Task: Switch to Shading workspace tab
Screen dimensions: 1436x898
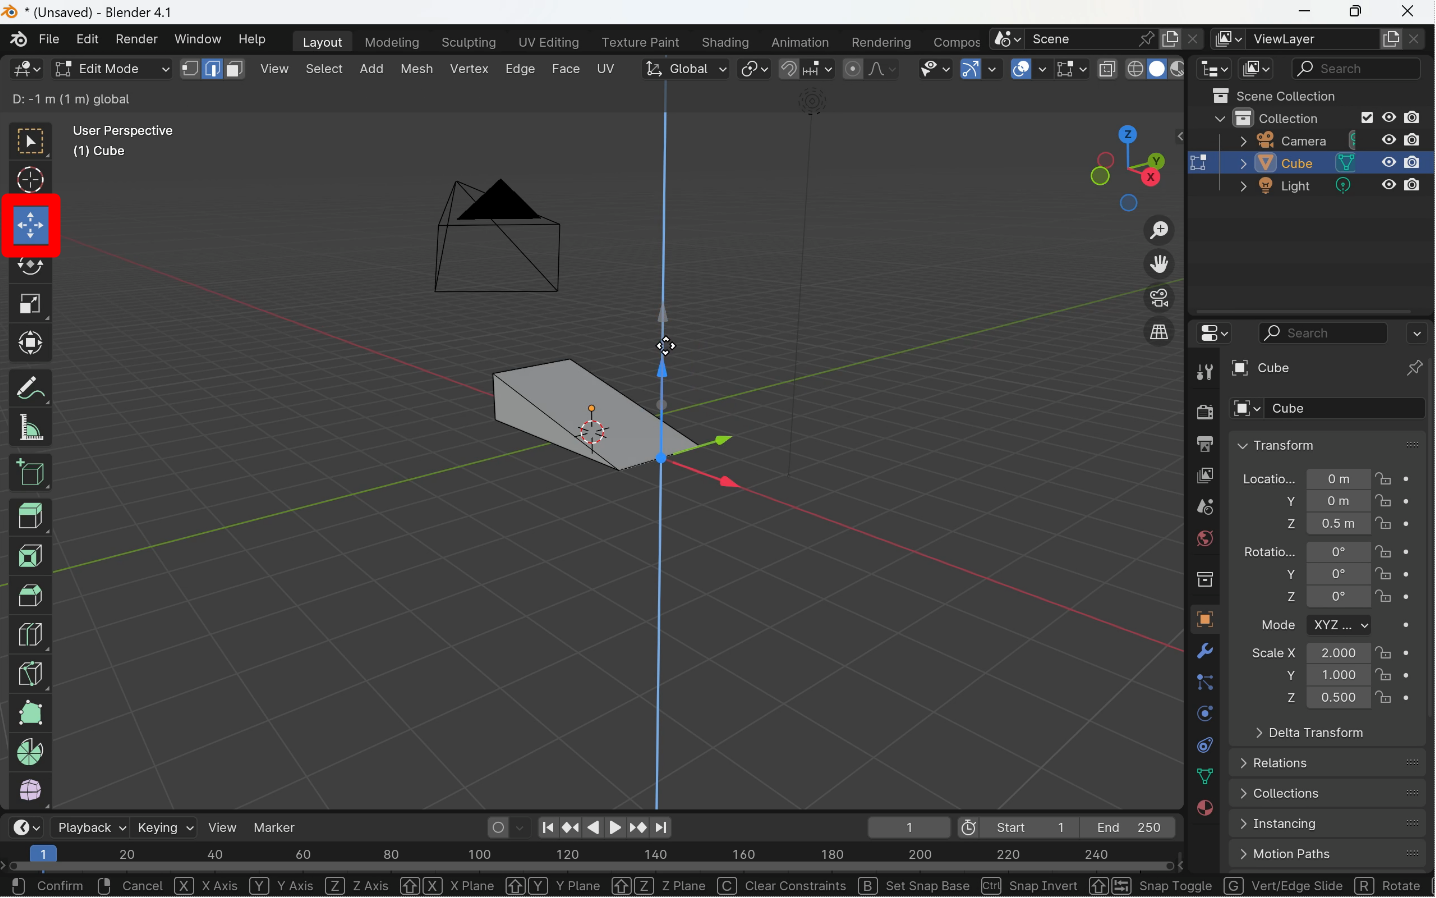Action: point(725,42)
